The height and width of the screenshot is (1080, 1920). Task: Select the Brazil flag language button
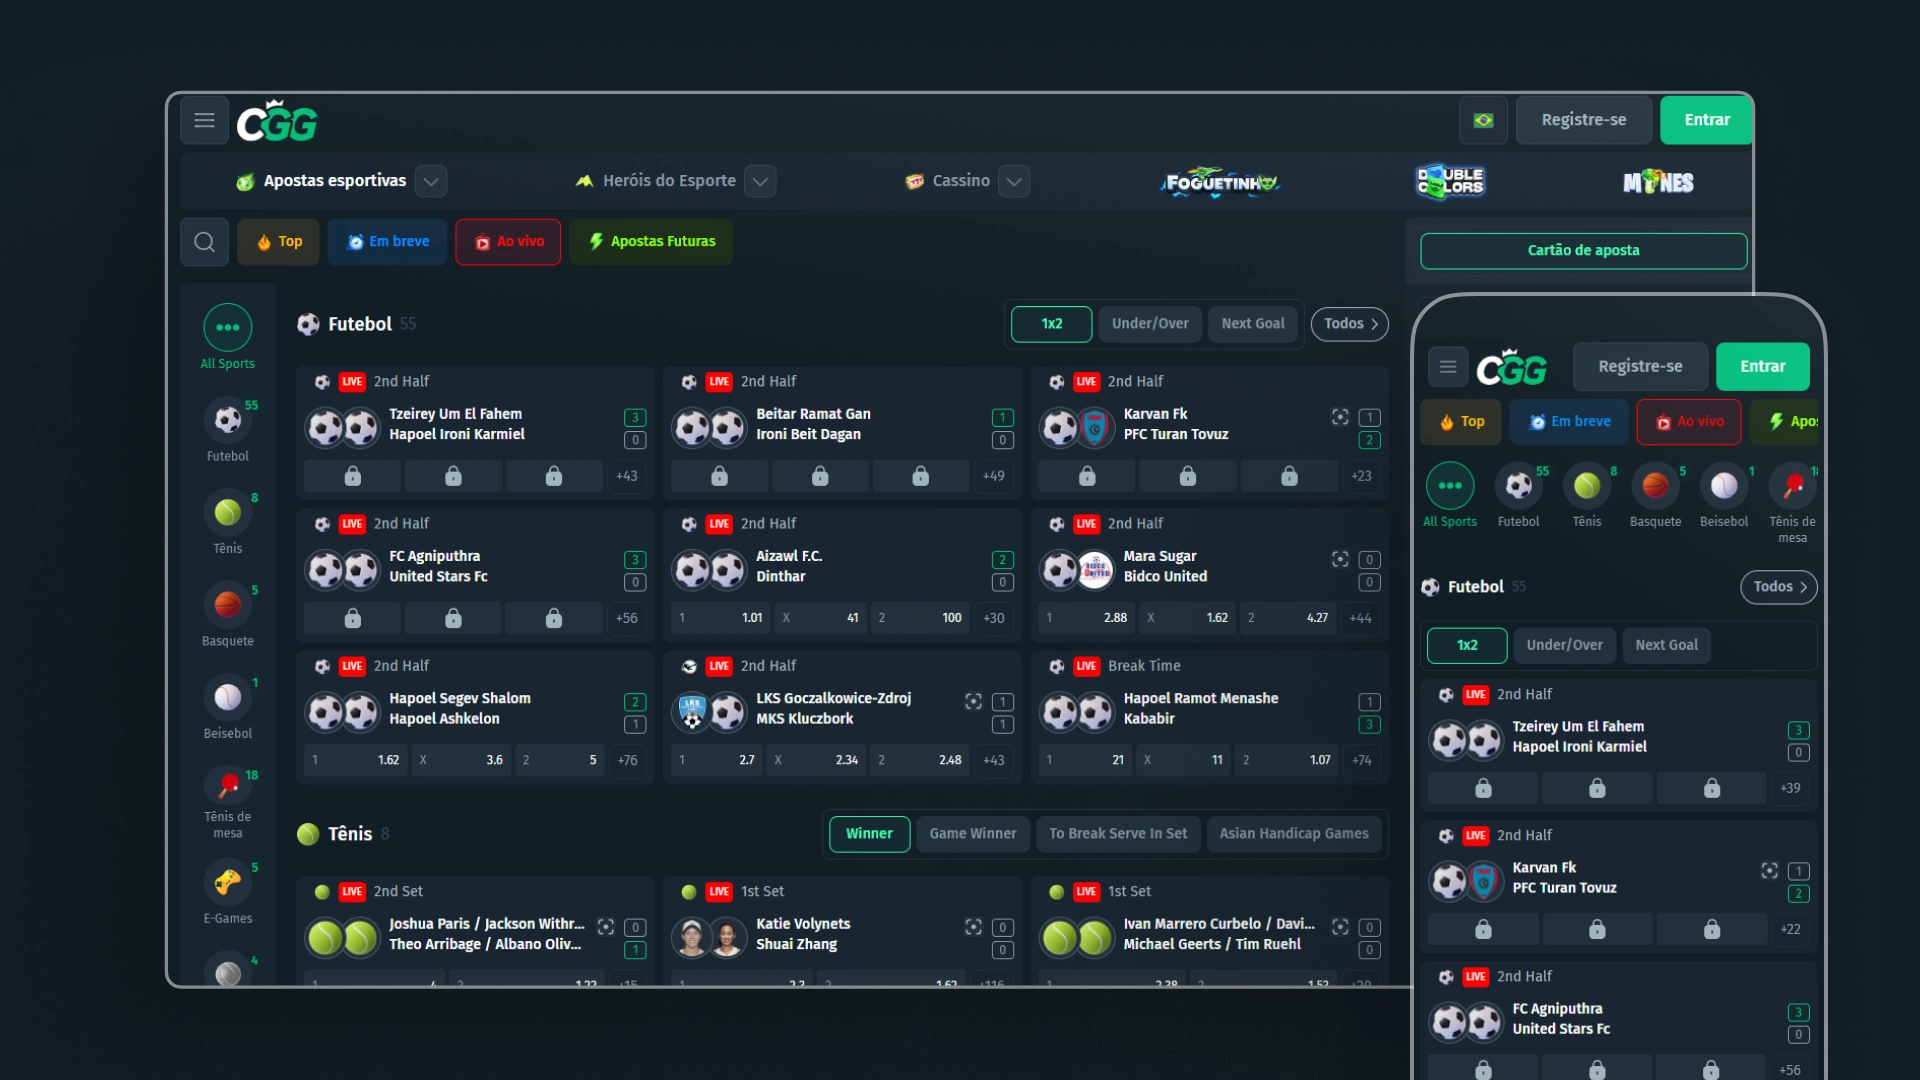tap(1484, 120)
